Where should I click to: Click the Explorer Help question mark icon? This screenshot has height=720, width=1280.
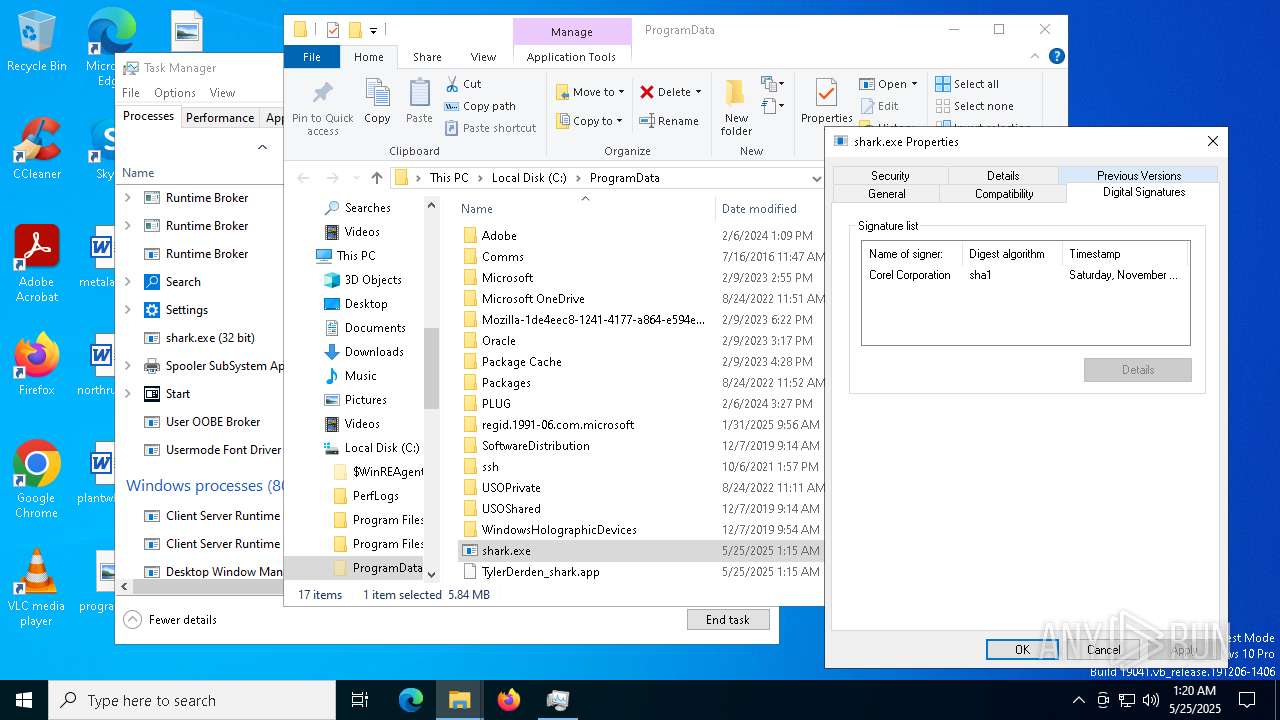1056,57
